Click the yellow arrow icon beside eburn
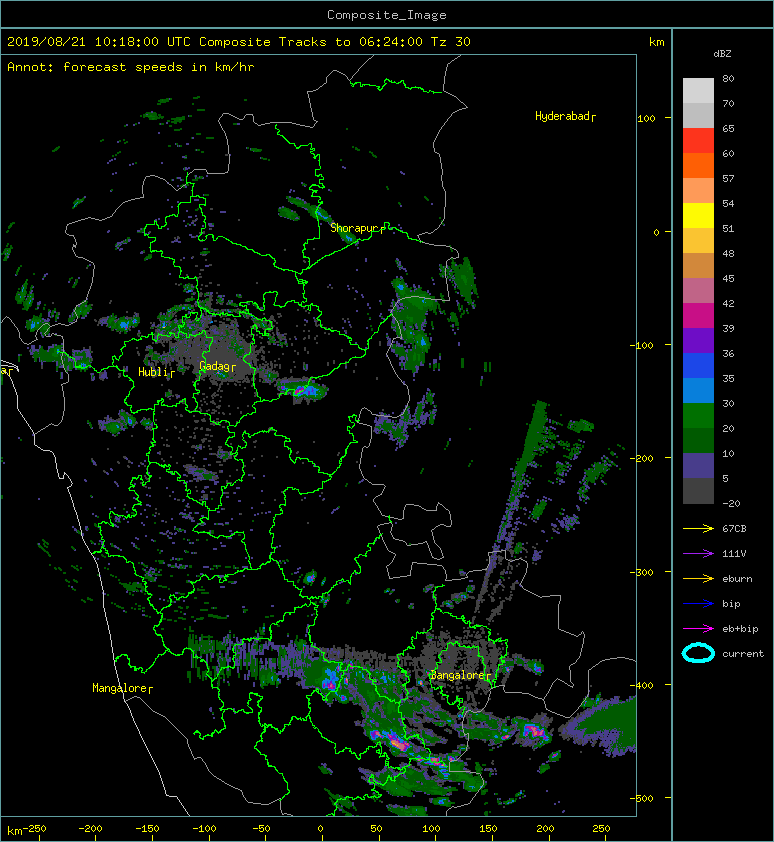The image size is (774, 842). [698, 579]
